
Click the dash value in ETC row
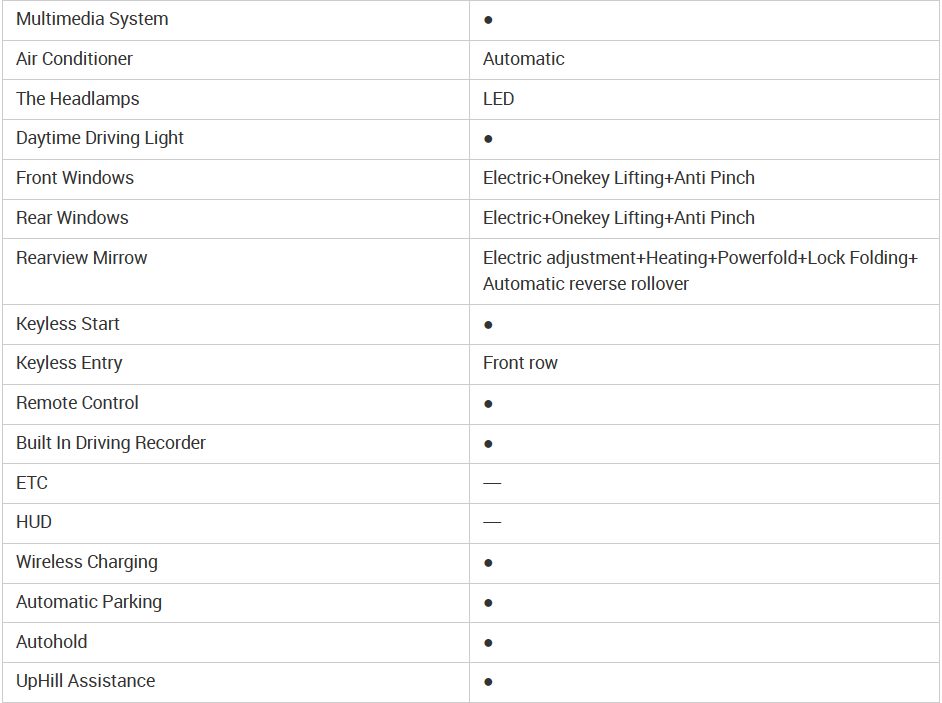point(492,483)
